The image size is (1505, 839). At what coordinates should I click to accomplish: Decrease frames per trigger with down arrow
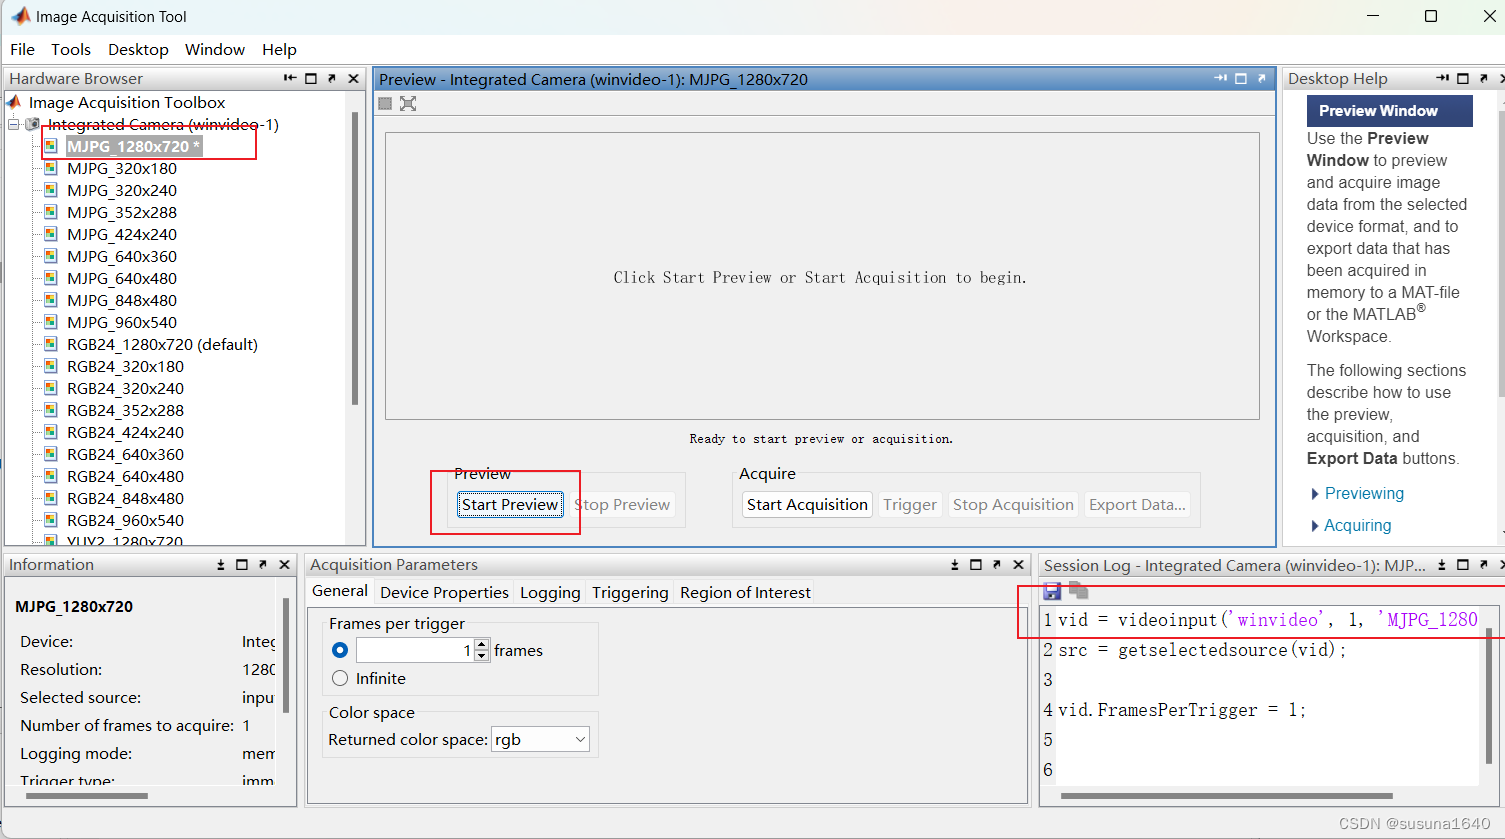482,656
